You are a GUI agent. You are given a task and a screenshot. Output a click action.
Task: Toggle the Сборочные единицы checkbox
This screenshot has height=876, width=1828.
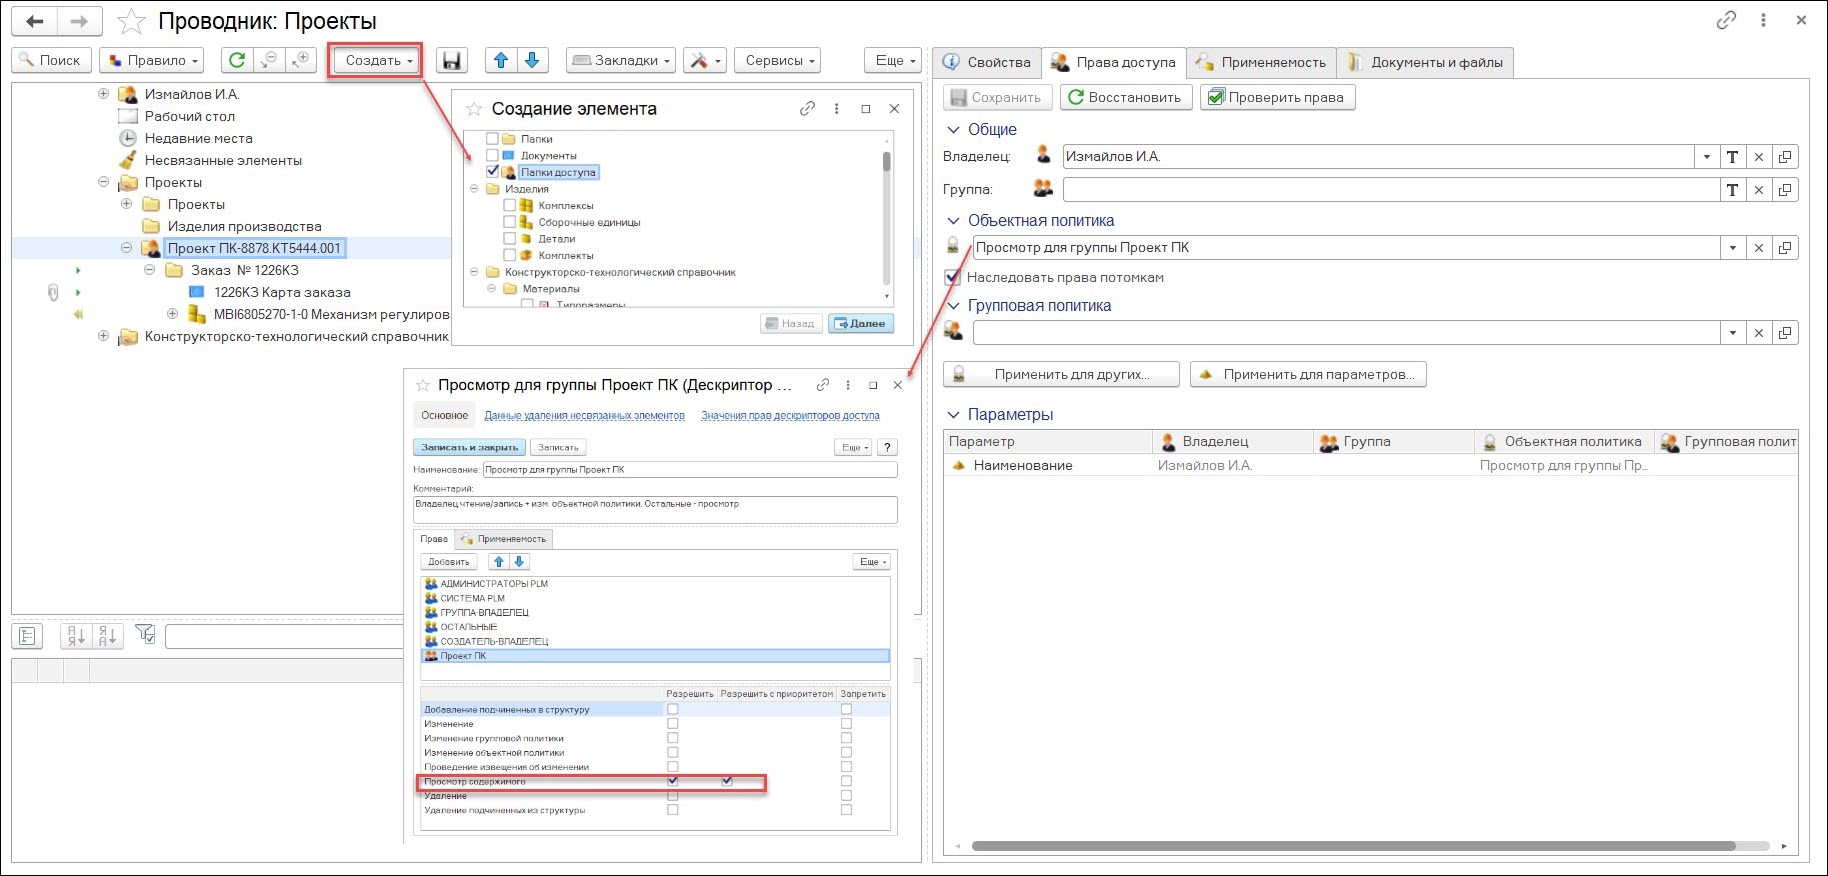[x=510, y=222]
